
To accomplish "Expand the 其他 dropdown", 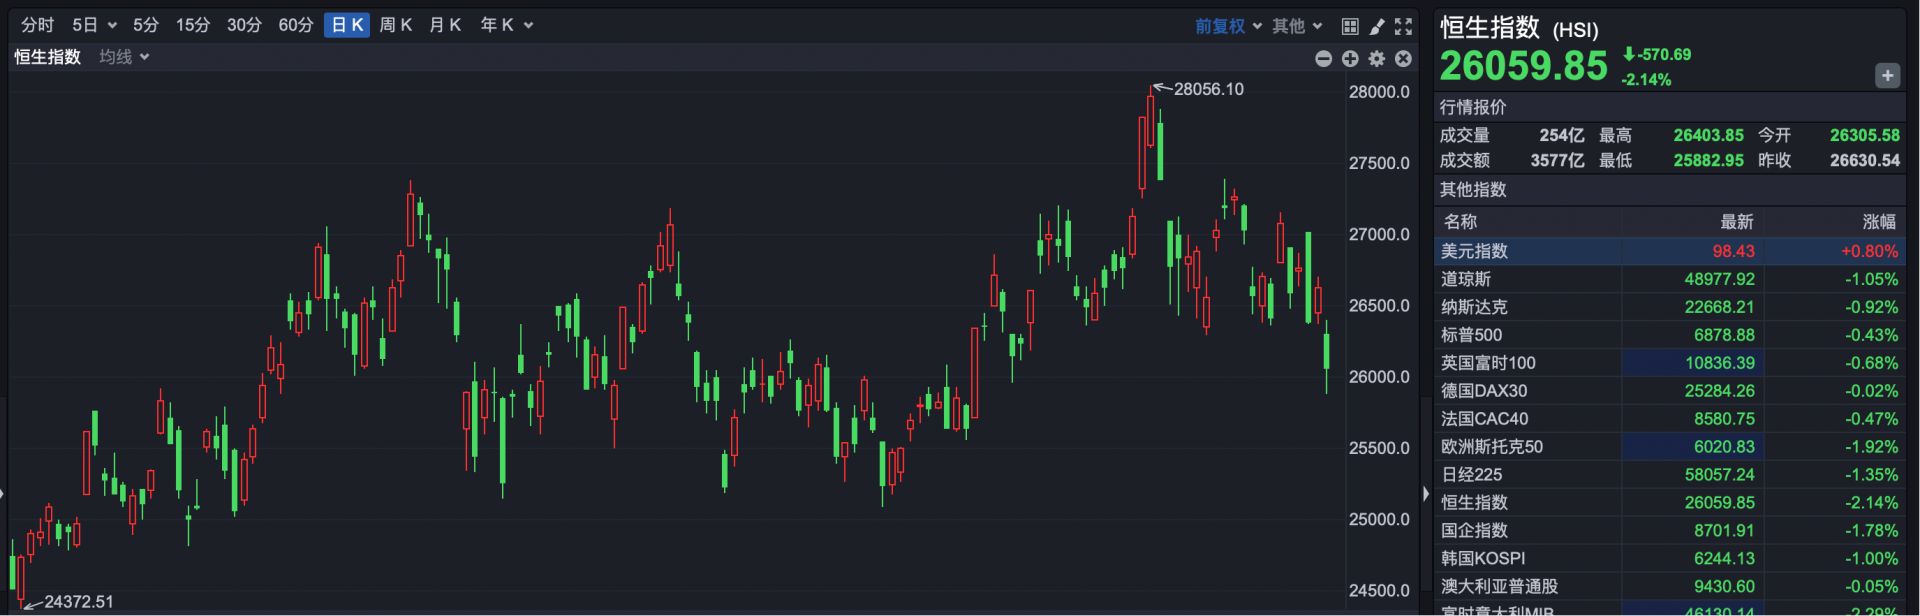I will coord(1297,26).
